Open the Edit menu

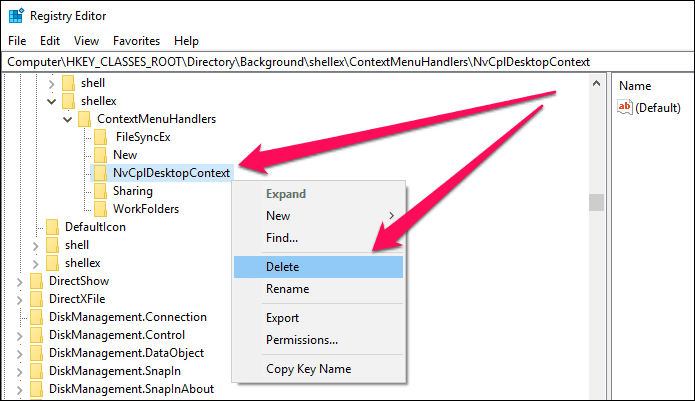click(50, 41)
